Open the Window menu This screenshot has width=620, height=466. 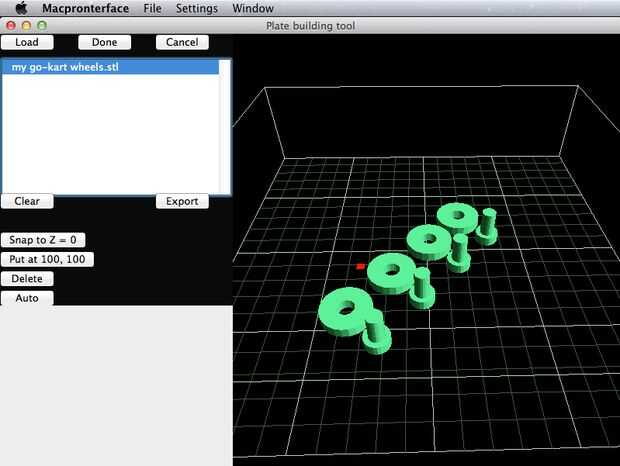(253, 8)
